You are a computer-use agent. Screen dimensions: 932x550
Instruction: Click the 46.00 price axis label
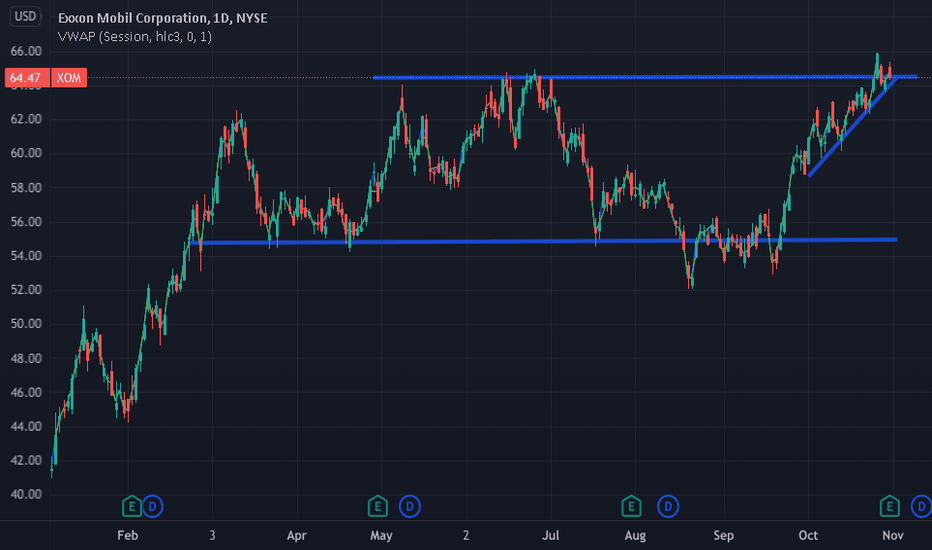click(26, 392)
